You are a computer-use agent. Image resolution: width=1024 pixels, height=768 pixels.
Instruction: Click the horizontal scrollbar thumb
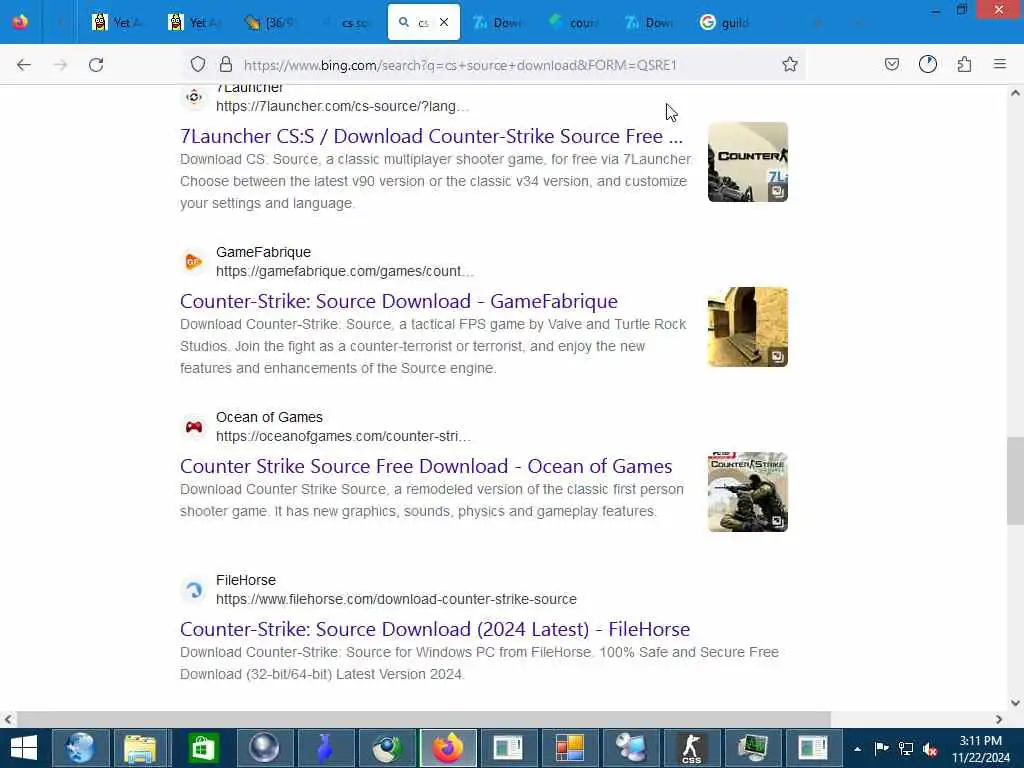423,719
